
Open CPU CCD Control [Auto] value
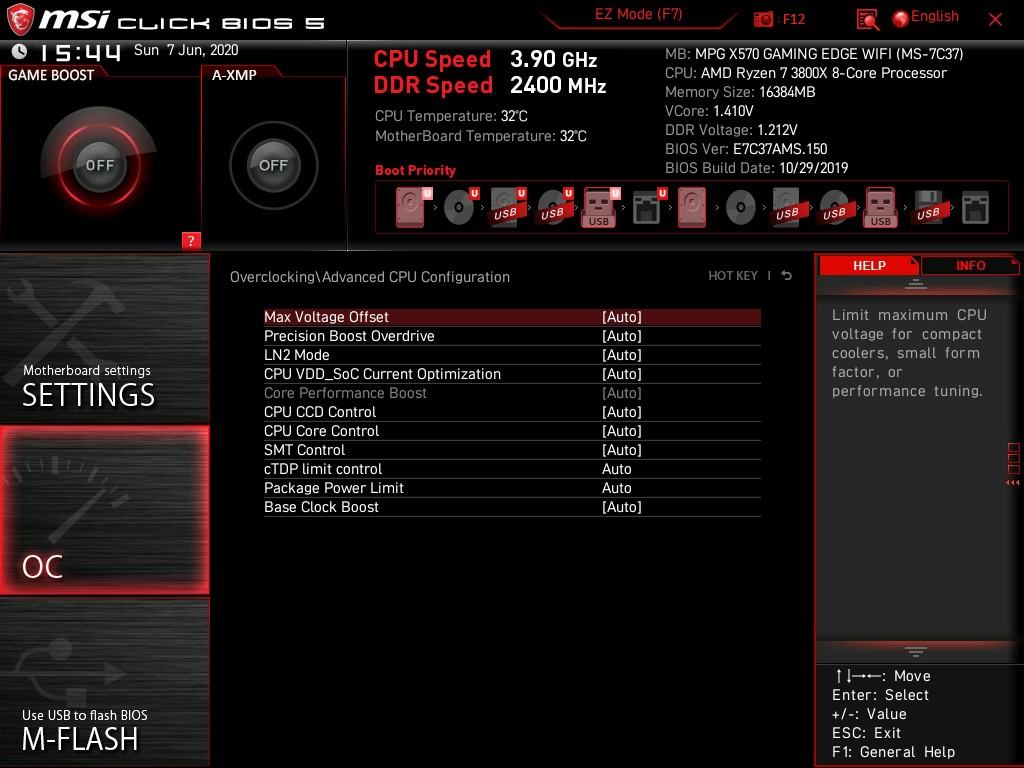[x=622, y=411]
